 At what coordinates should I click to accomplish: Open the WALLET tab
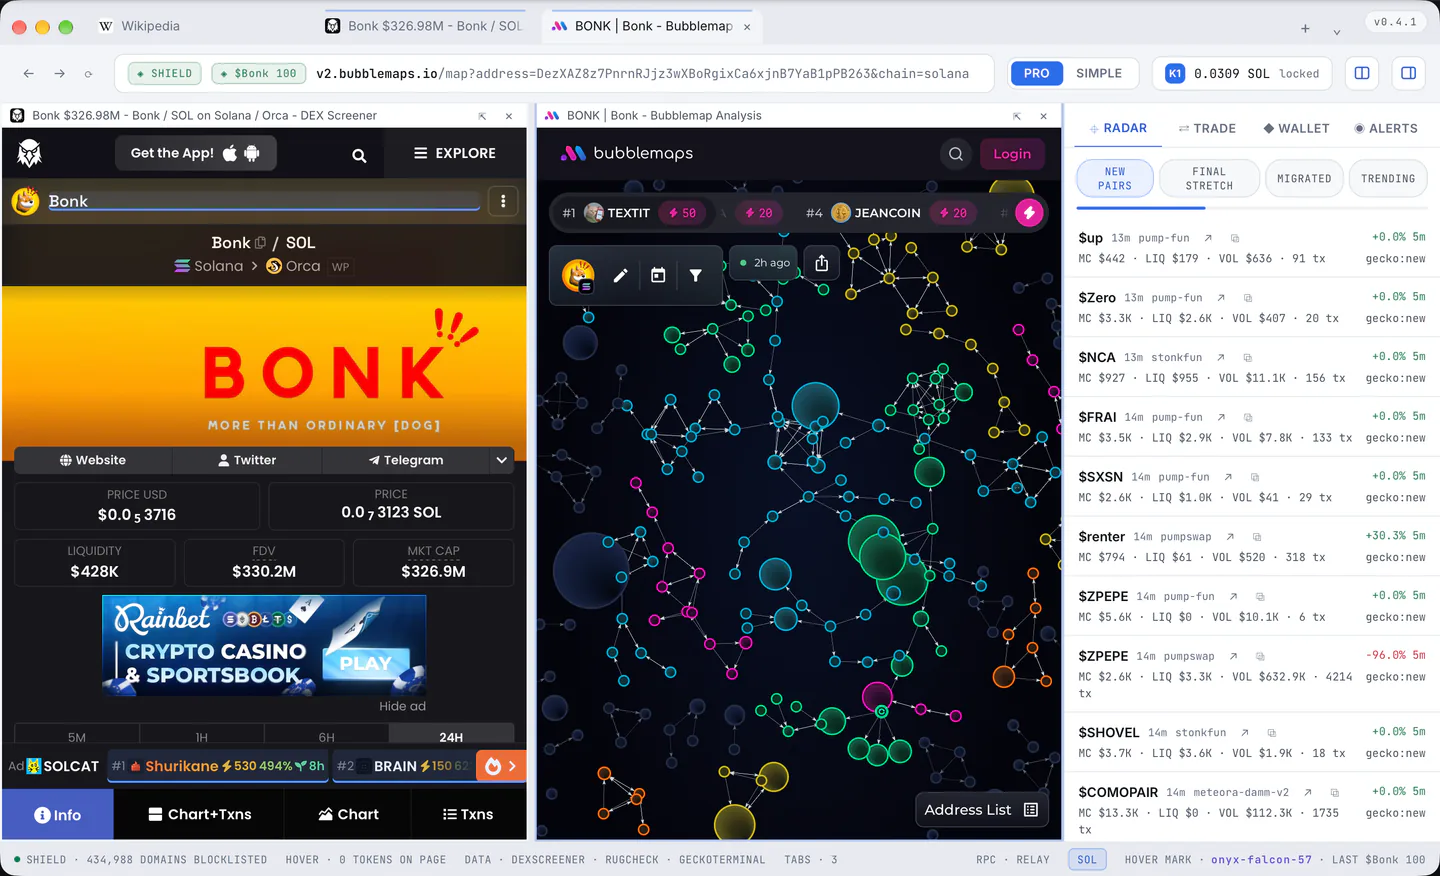click(1296, 128)
